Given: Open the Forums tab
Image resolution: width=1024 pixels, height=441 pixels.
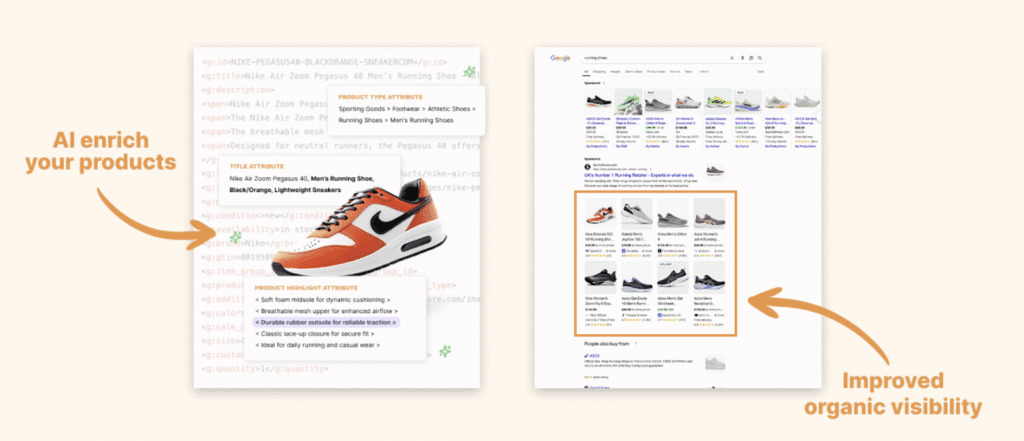Looking at the screenshot, I should click(675, 71).
